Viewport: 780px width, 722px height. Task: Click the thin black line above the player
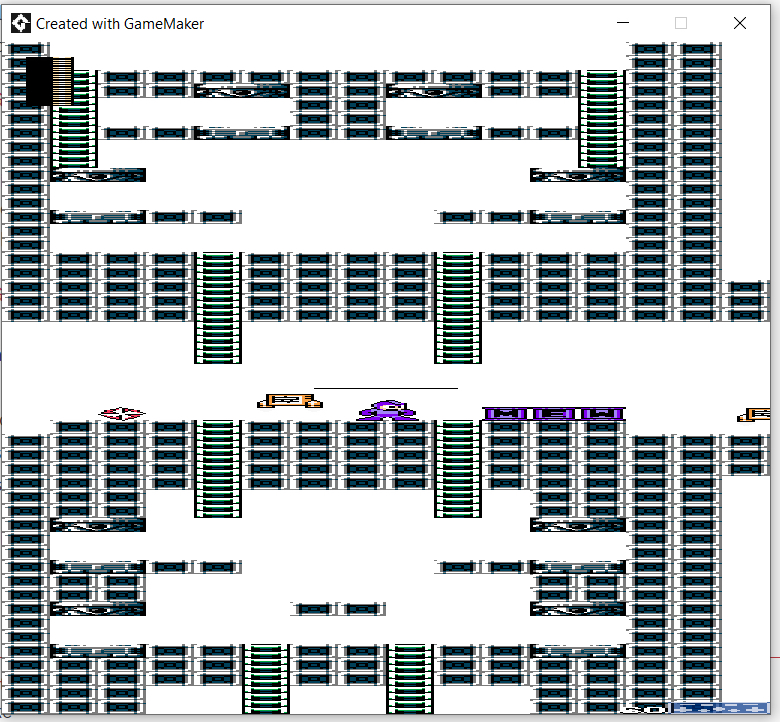385,388
